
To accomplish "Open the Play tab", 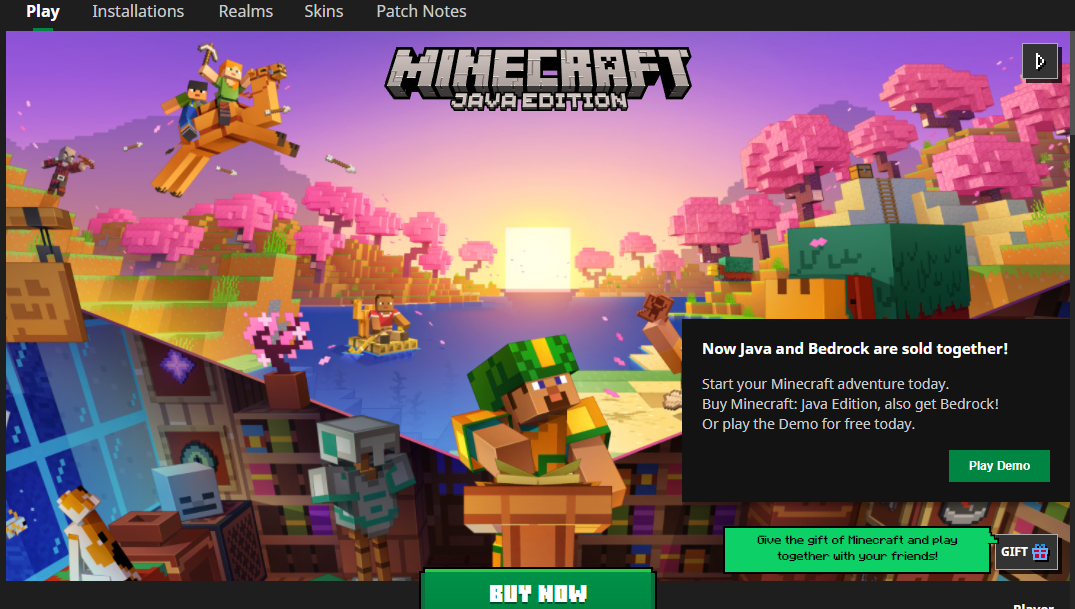I will coord(43,12).
